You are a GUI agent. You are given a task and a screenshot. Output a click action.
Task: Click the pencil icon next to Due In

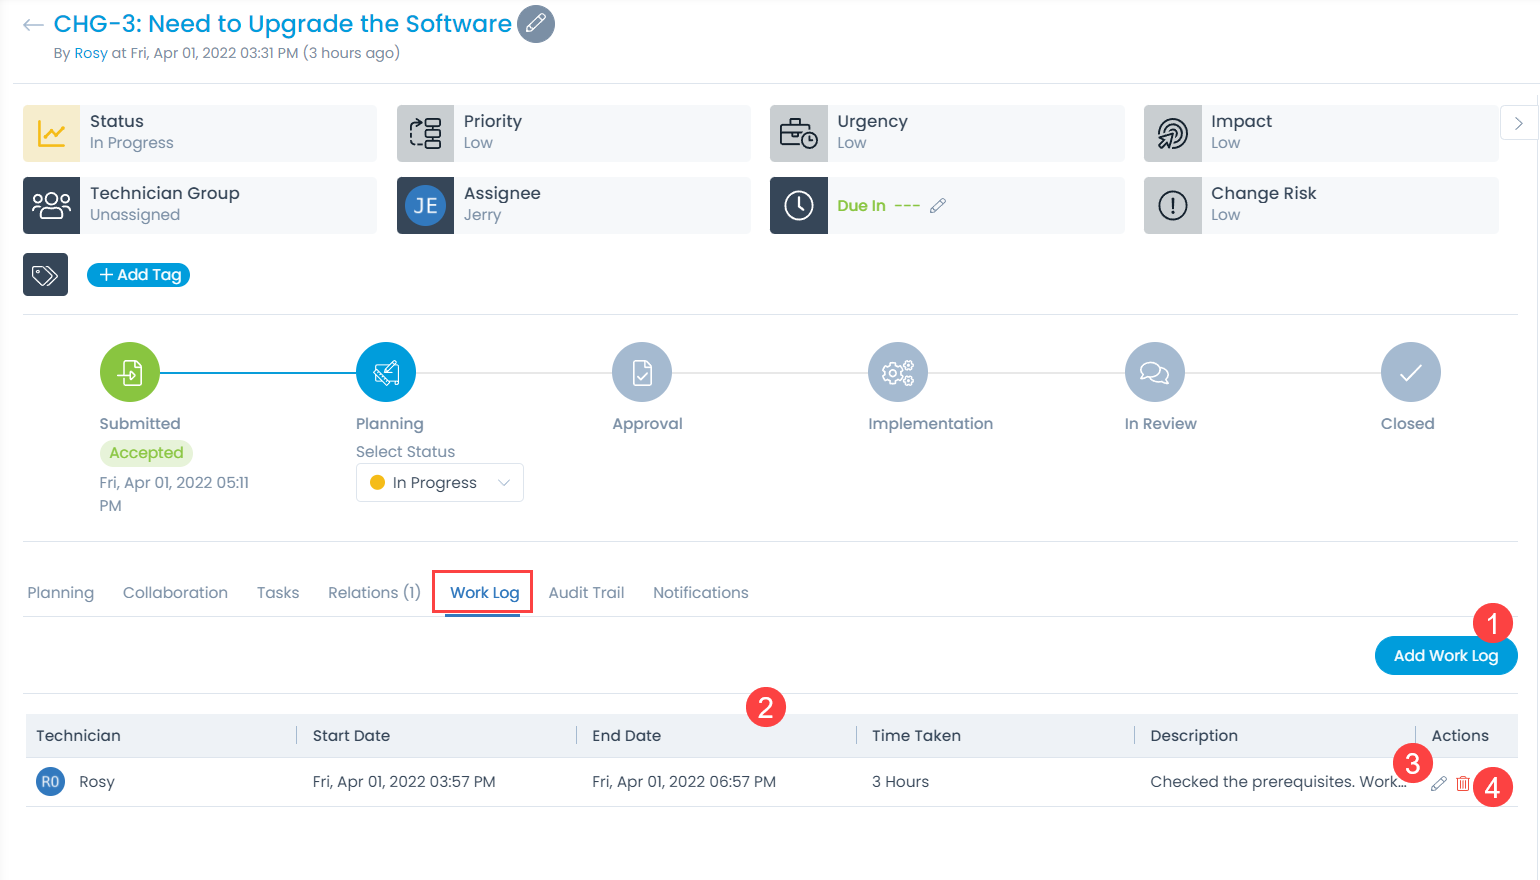tap(937, 206)
